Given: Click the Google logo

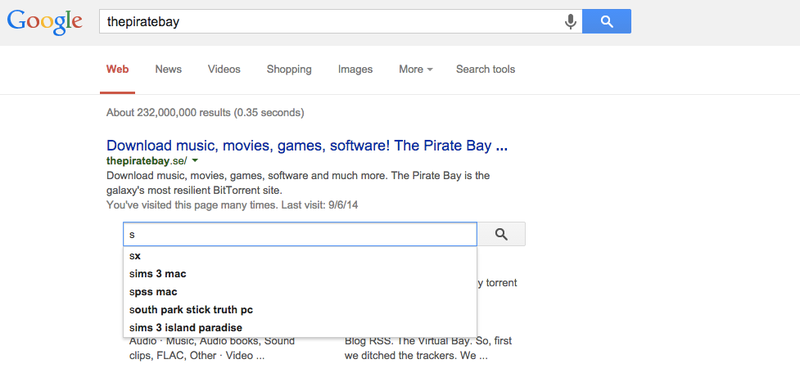Looking at the screenshot, I should 44,21.
